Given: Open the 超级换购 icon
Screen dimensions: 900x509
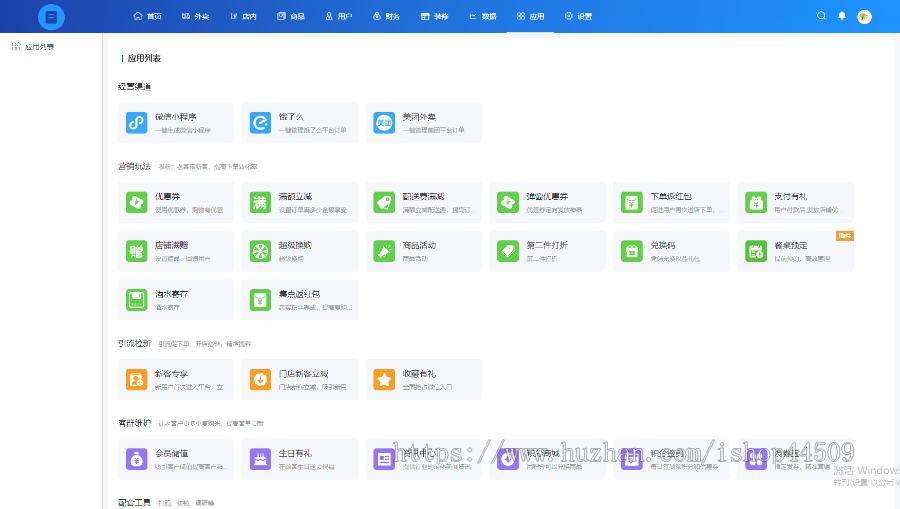Looking at the screenshot, I should (260, 251).
